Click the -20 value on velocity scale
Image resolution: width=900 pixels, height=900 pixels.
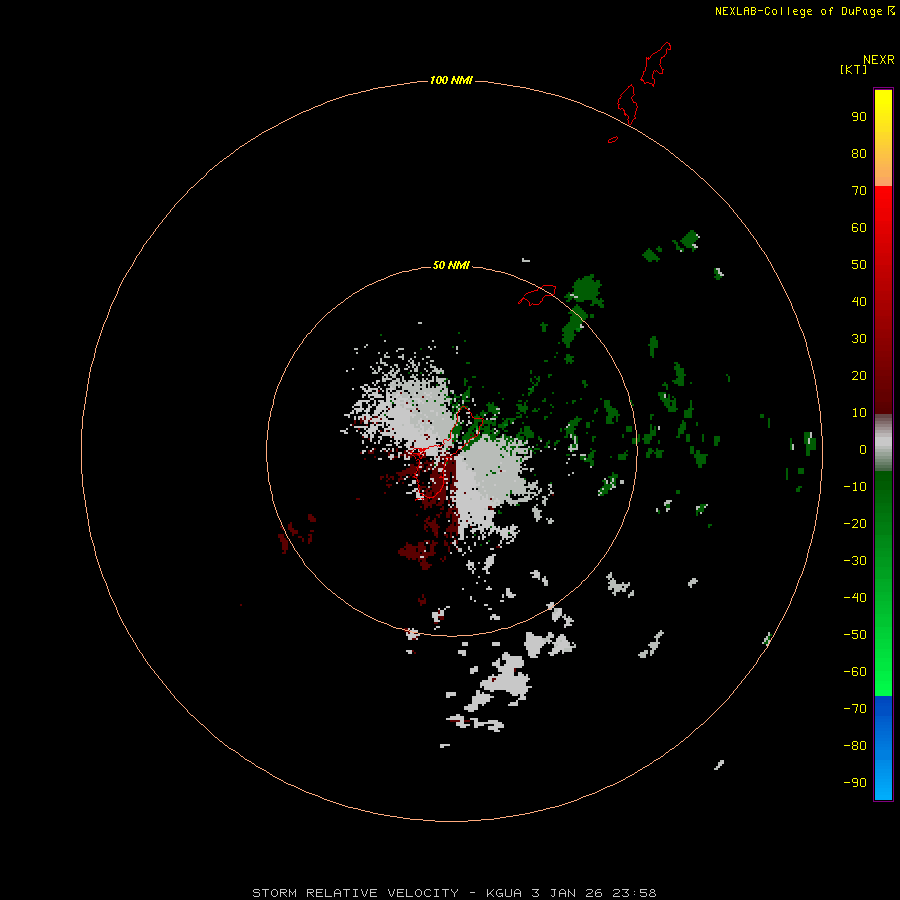pyautogui.click(x=855, y=524)
